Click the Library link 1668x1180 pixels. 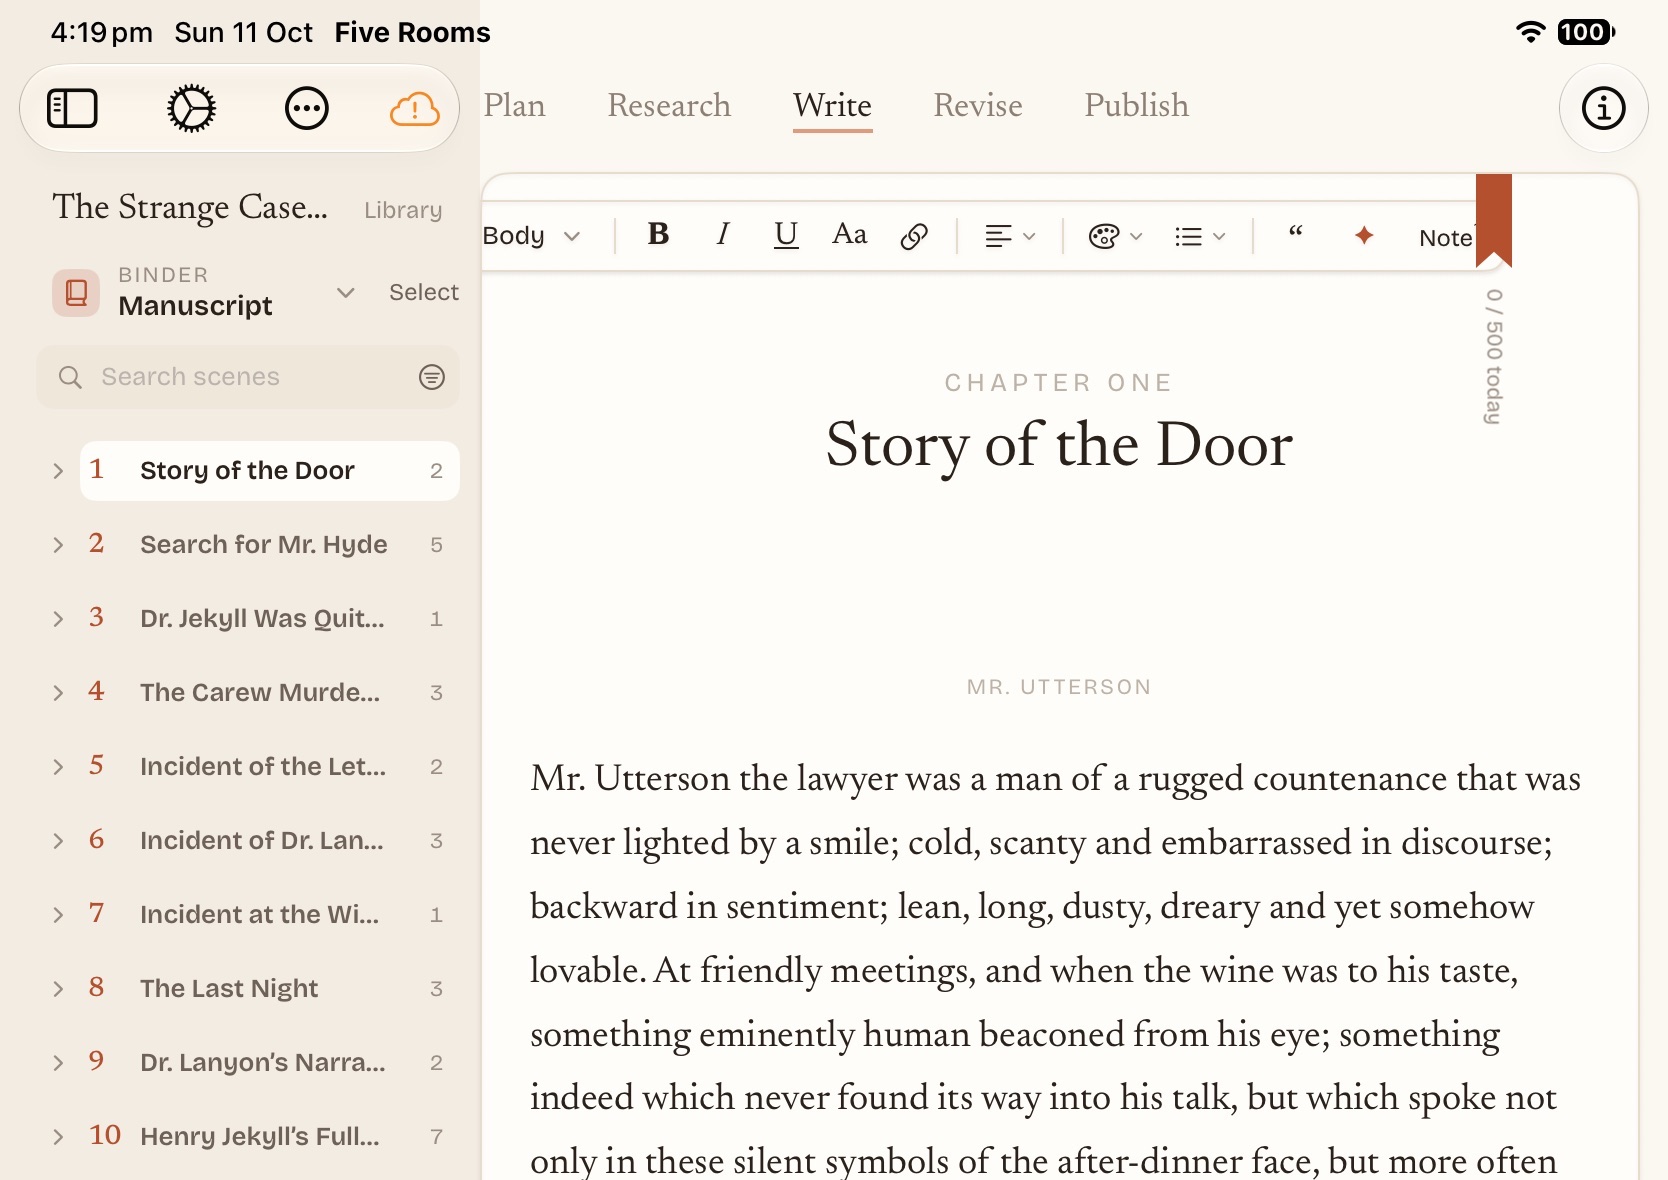403,210
